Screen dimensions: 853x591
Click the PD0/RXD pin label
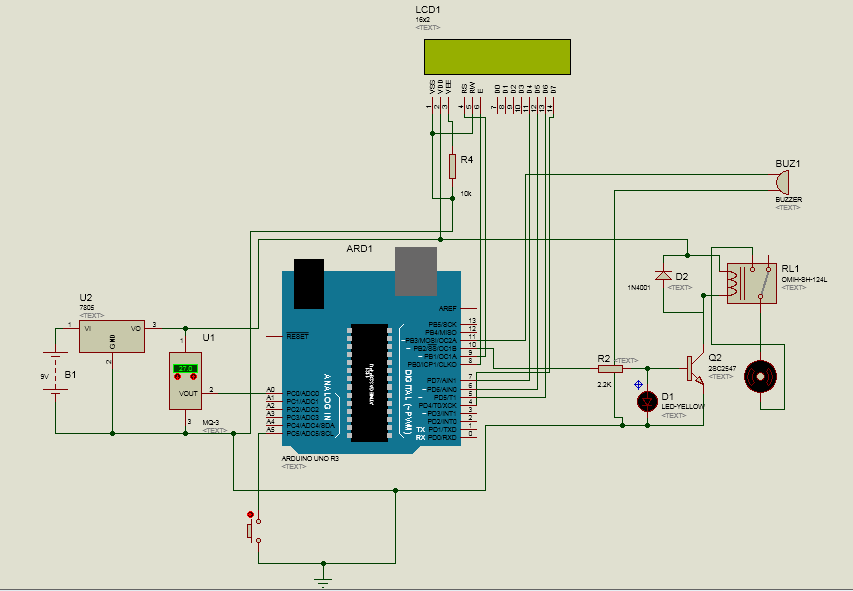click(x=442, y=438)
